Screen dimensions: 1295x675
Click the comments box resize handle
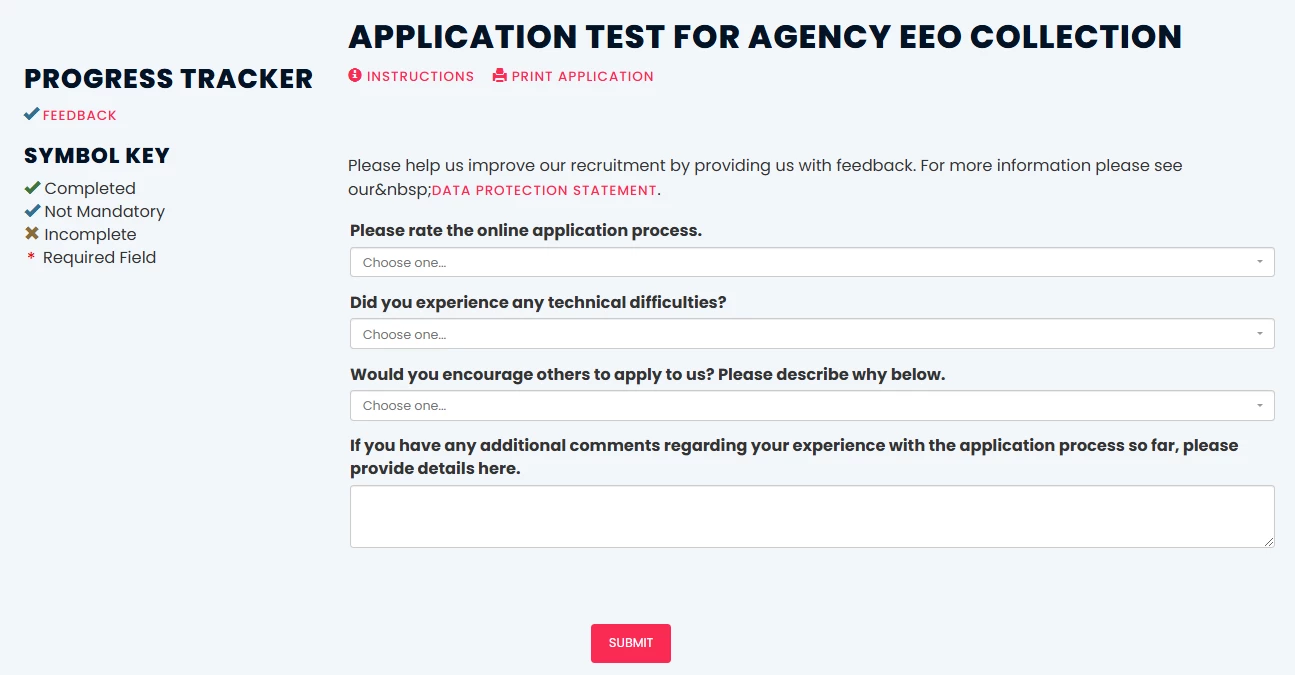coord(1268,541)
